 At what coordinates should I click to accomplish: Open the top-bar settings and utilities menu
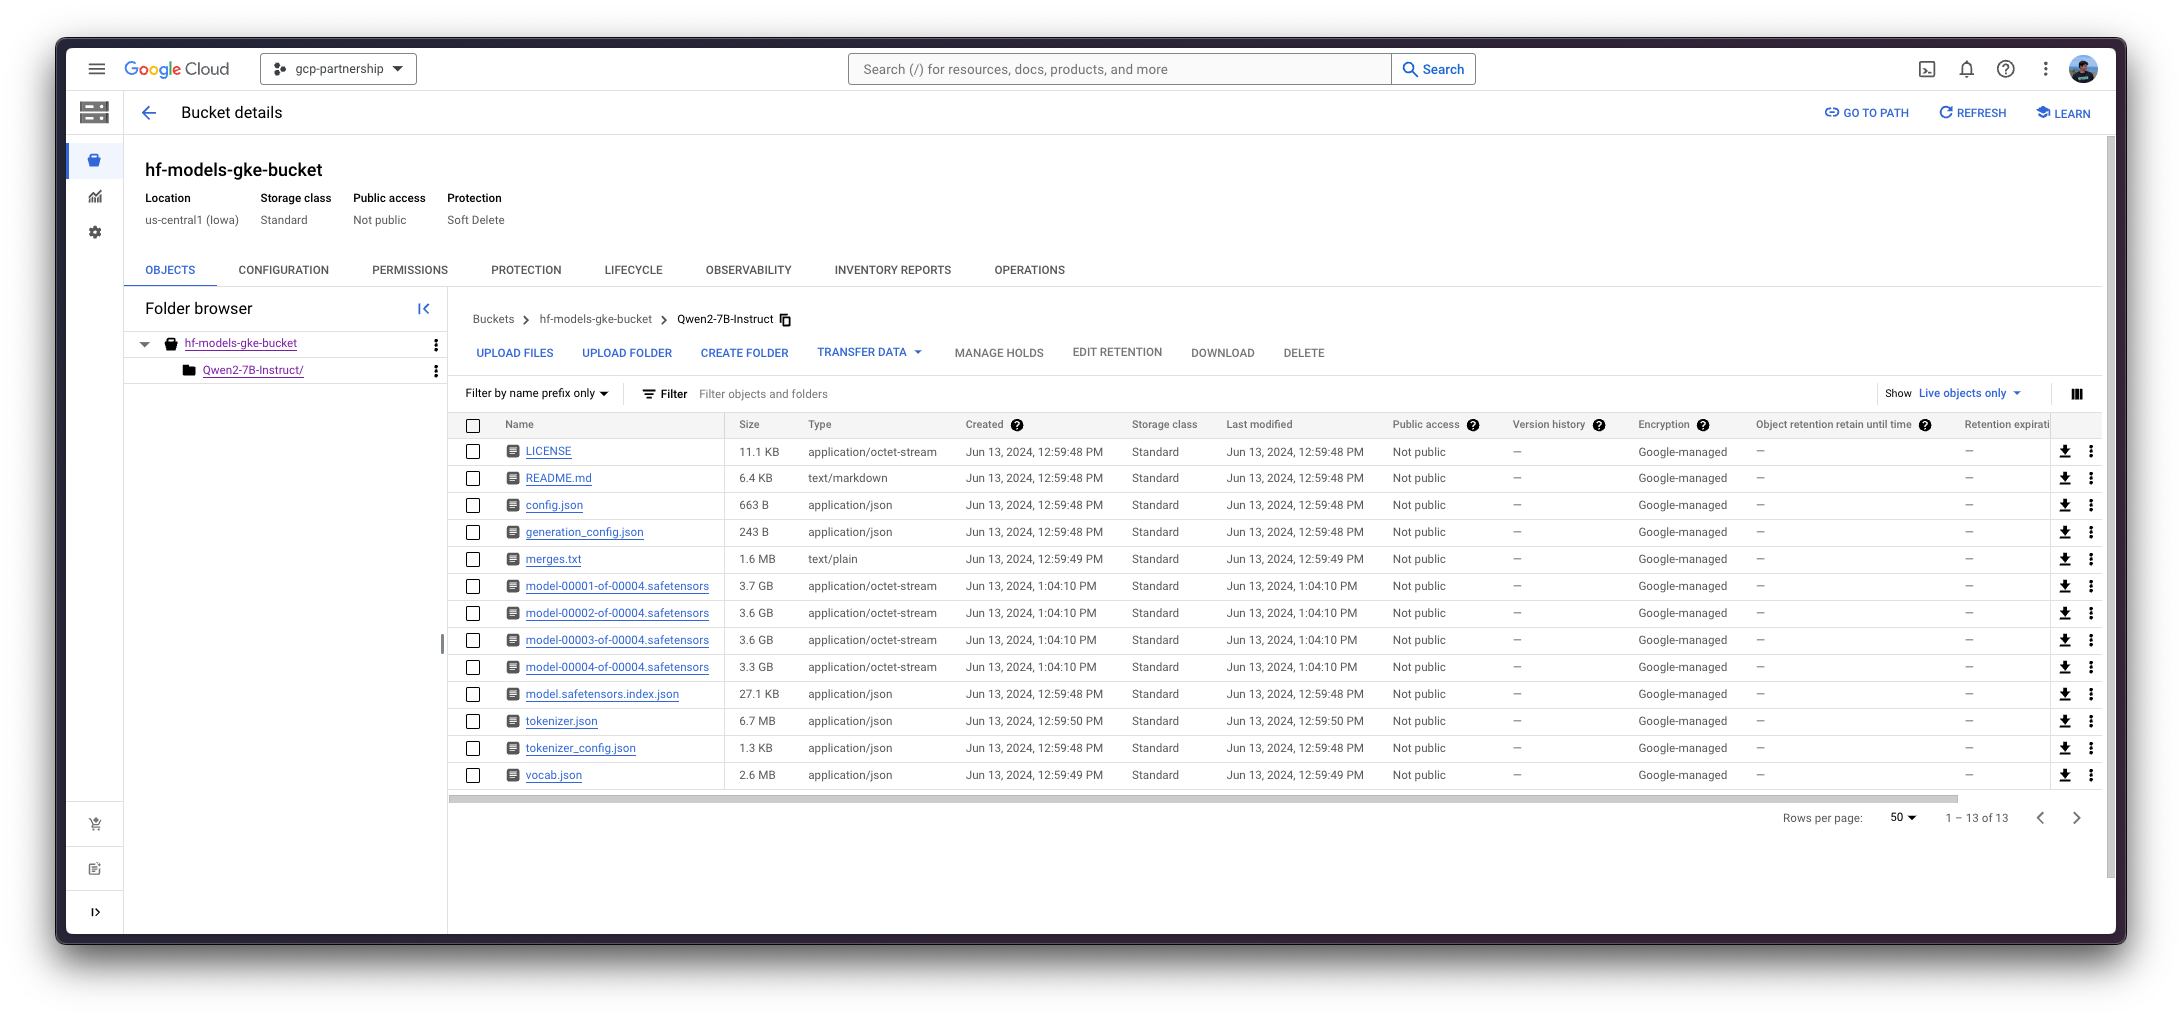point(2045,69)
